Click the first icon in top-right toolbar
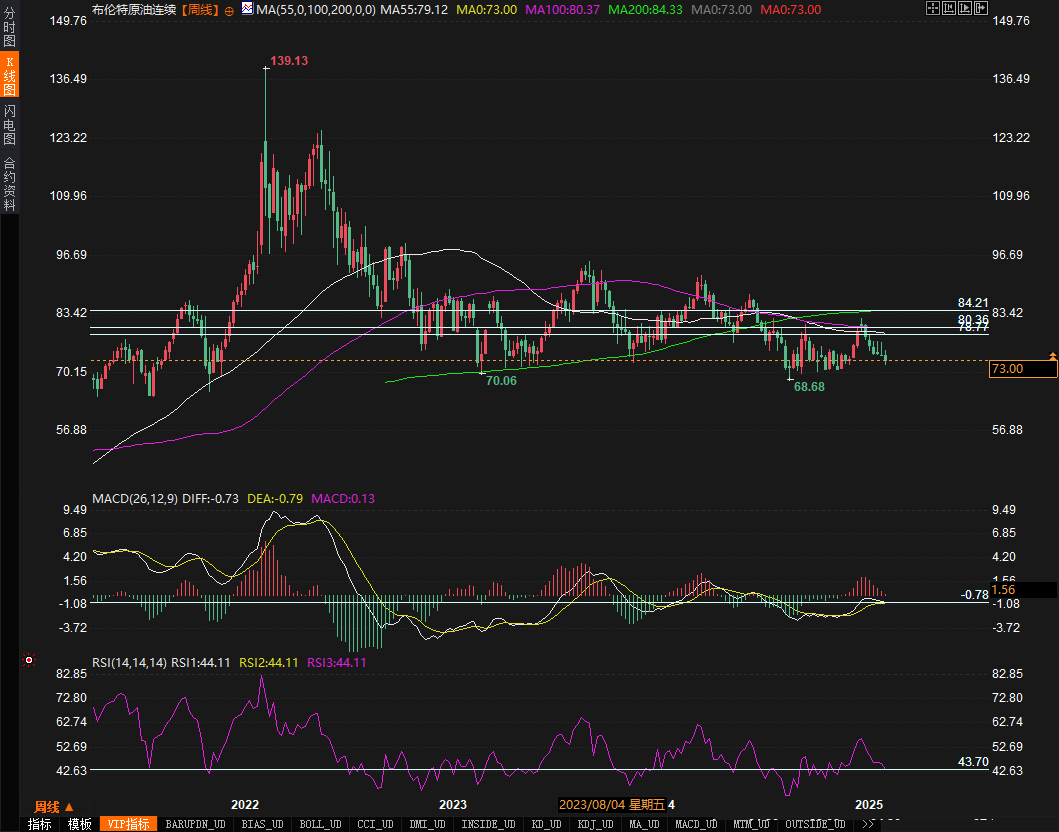Image resolution: width=1059 pixels, height=832 pixels. point(933,9)
